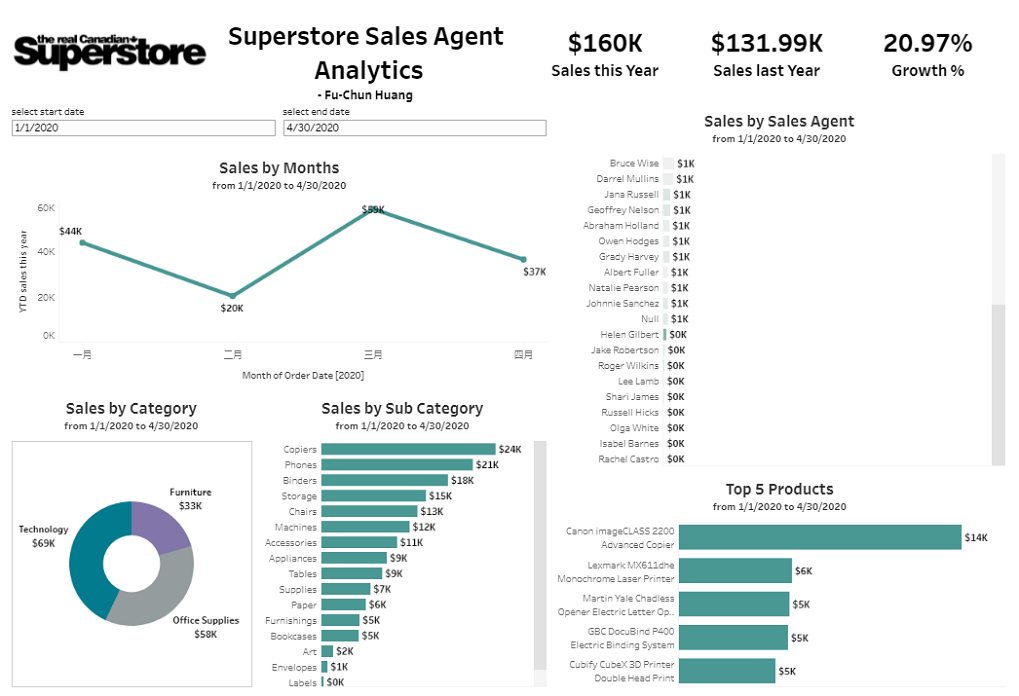Viewport: 1019px width, 696px height.
Task: Select the $20K February point on line chart
Action: (231, 292)
